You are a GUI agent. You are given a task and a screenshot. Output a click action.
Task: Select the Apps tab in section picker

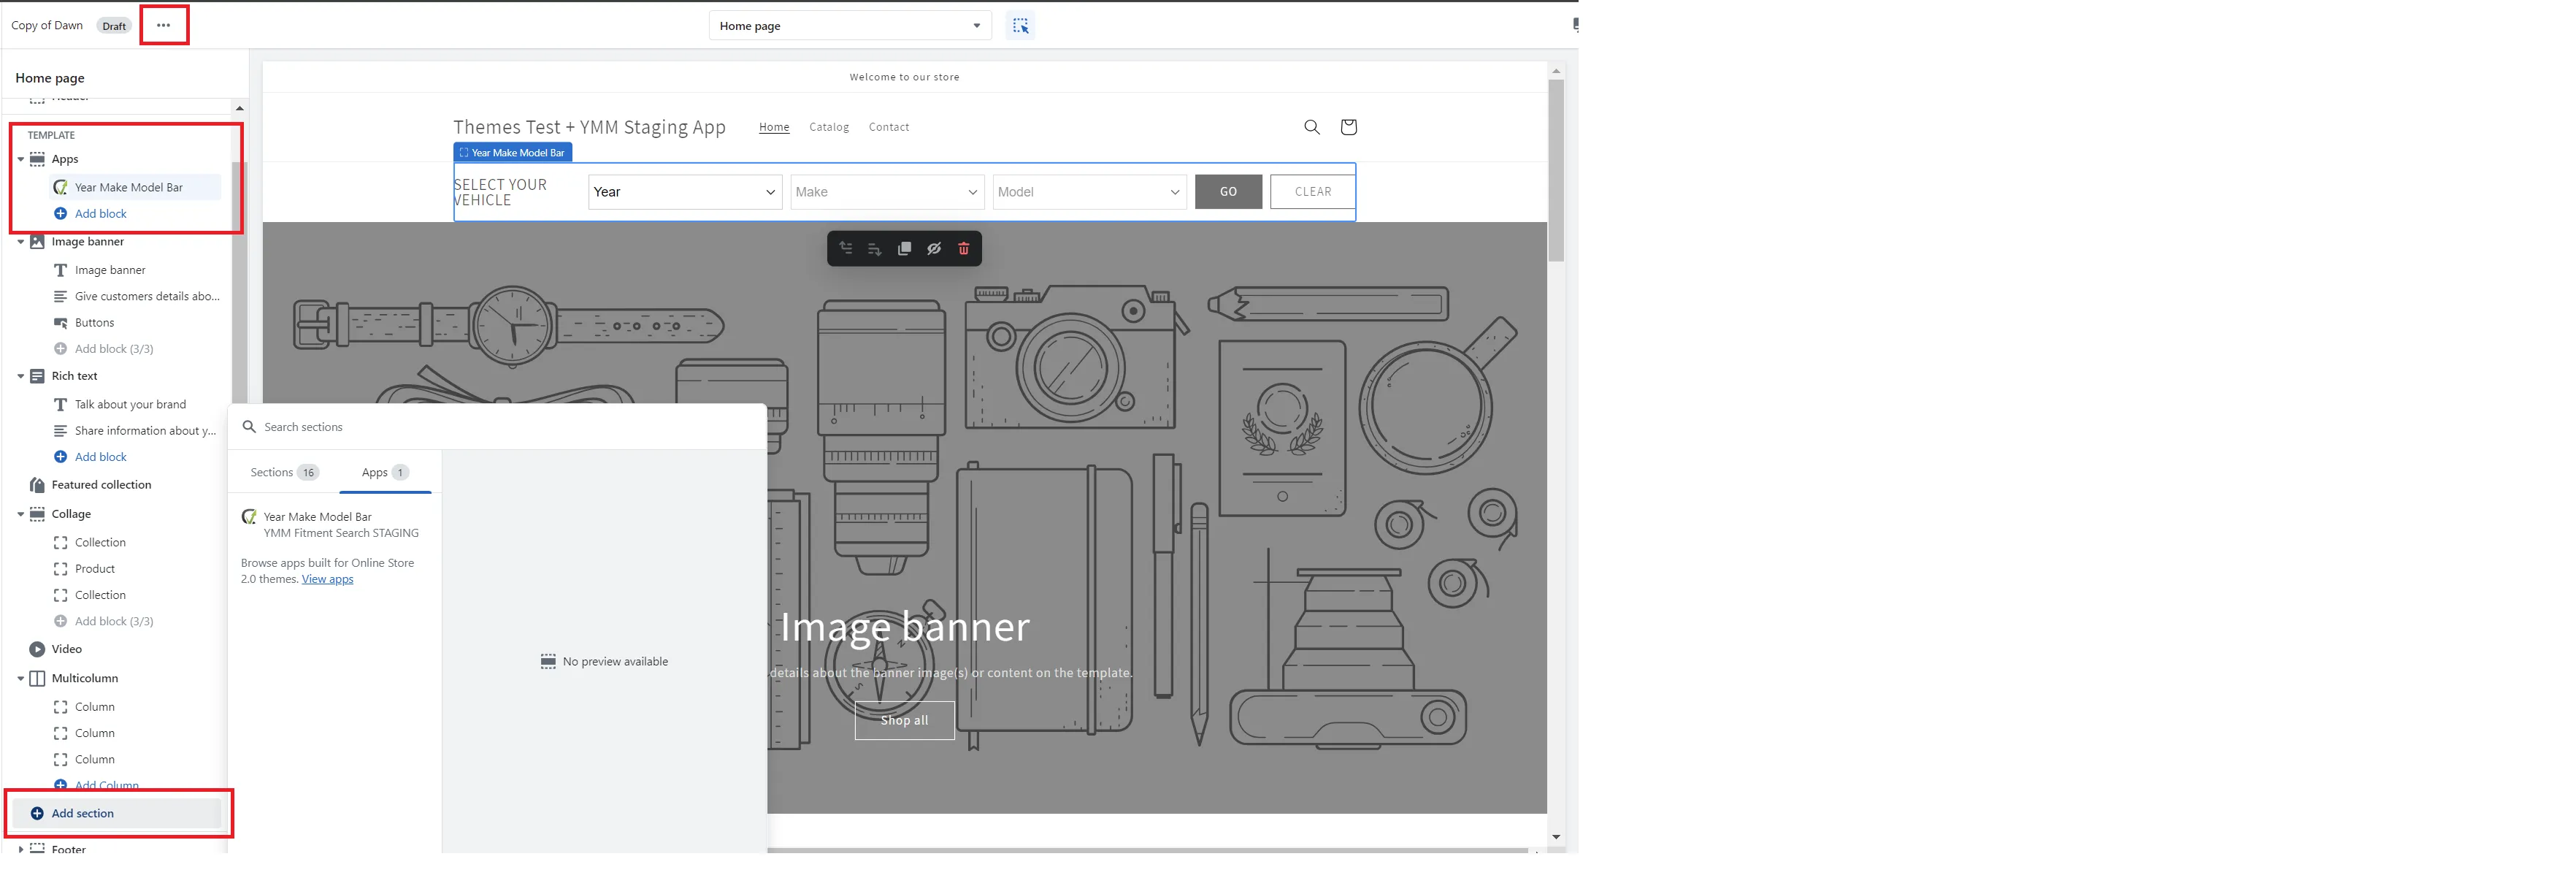[x=384, y=472]
